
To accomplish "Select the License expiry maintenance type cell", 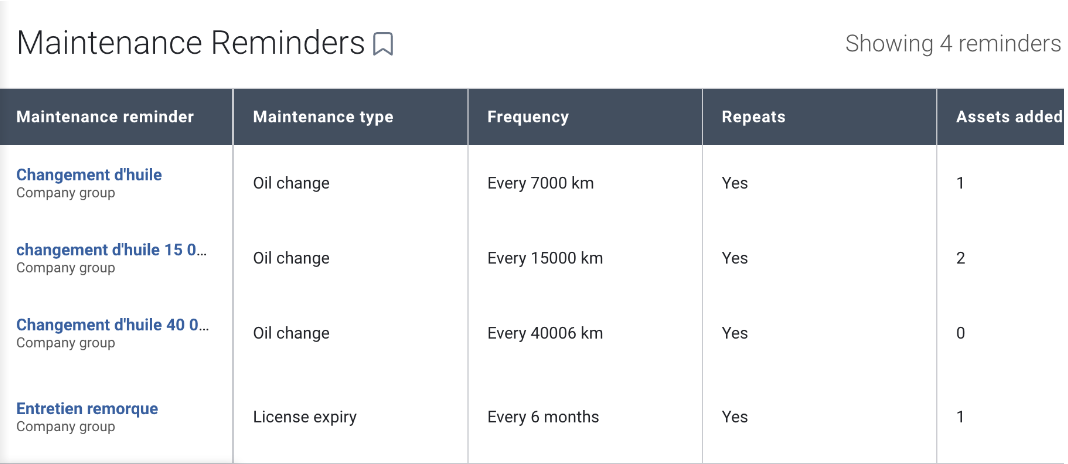I will [304, 417].
